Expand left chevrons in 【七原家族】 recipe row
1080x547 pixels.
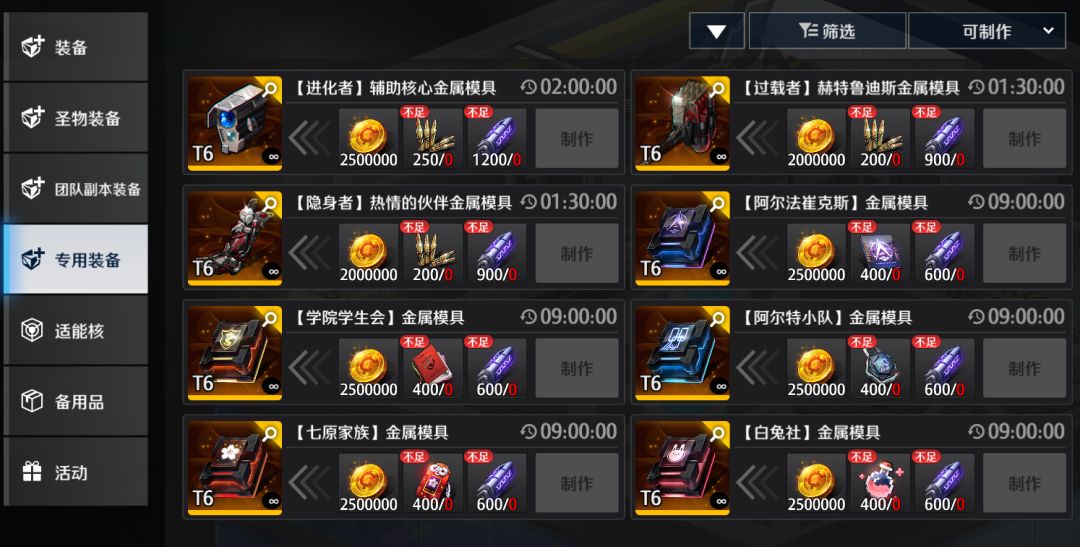pyautogui.click(x=310, y=484)
